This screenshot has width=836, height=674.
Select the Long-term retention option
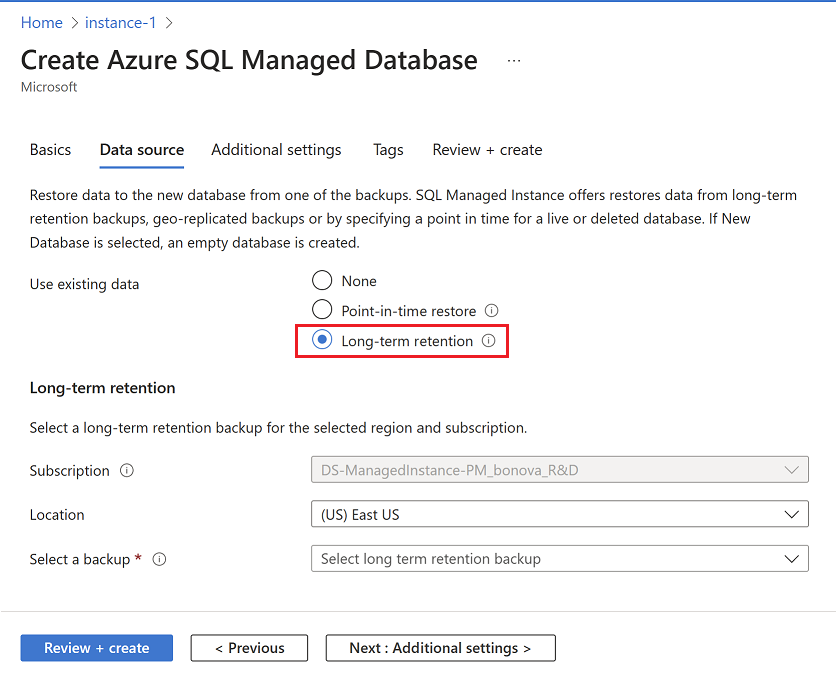[321, 340]
